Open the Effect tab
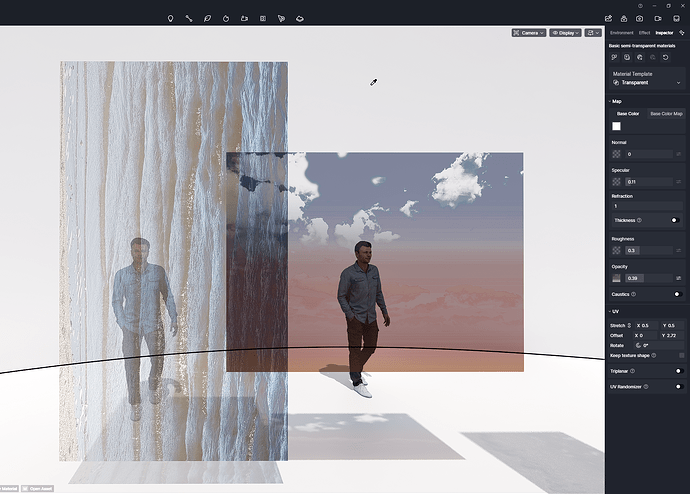 [644, 33]
